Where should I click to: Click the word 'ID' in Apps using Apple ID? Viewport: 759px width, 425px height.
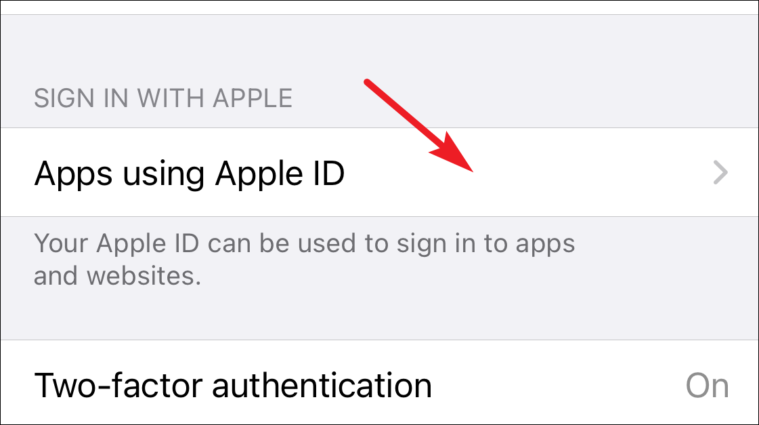pyautogui.click(x=329, y=173)
